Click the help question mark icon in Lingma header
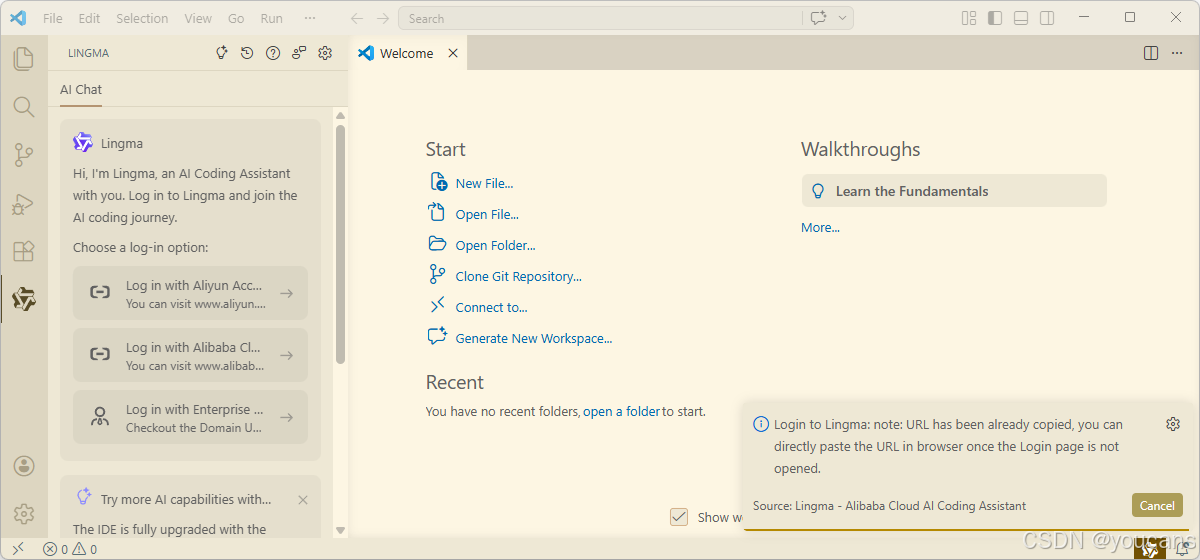Viewport: 1200px width, 560px height. [273, 53]
